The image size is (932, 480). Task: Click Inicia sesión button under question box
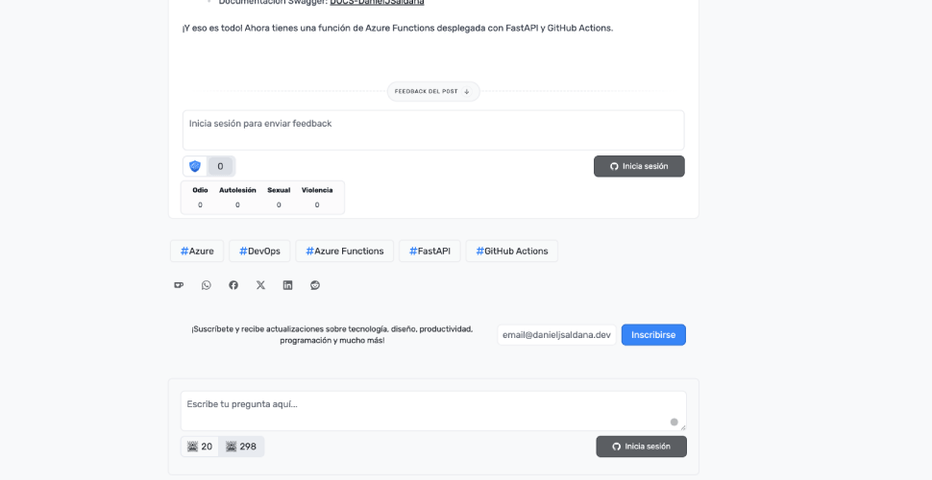(641, 446)
